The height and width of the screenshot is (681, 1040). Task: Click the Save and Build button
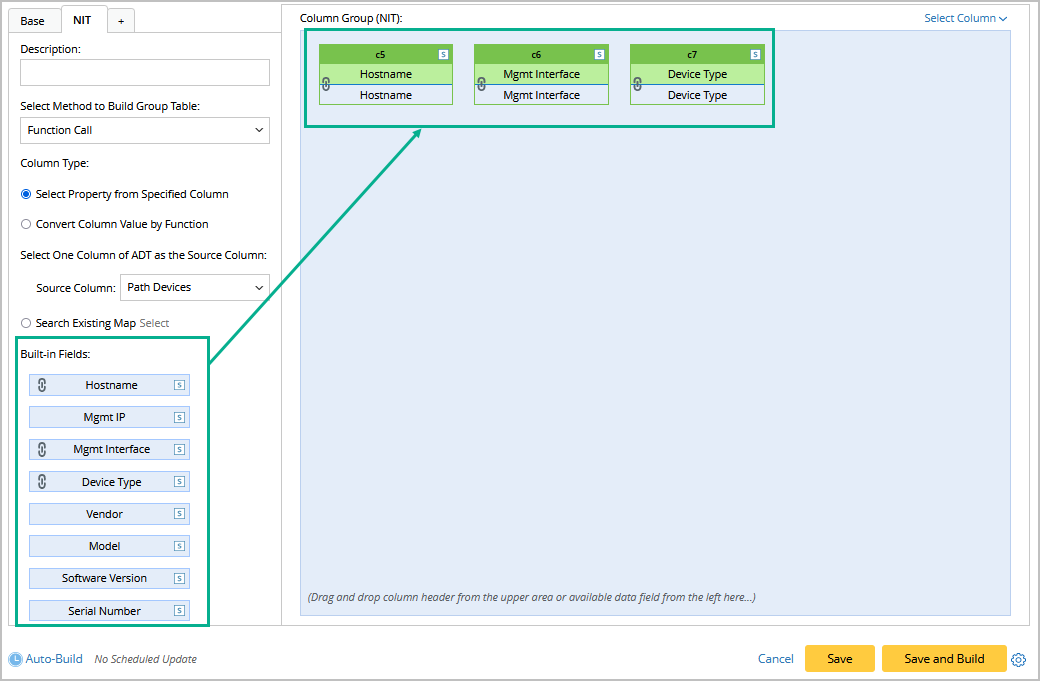tap(944, 658)
